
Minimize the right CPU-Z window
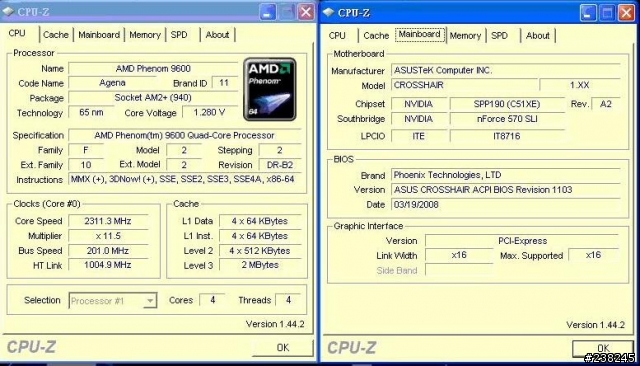(x=588, y=13)
